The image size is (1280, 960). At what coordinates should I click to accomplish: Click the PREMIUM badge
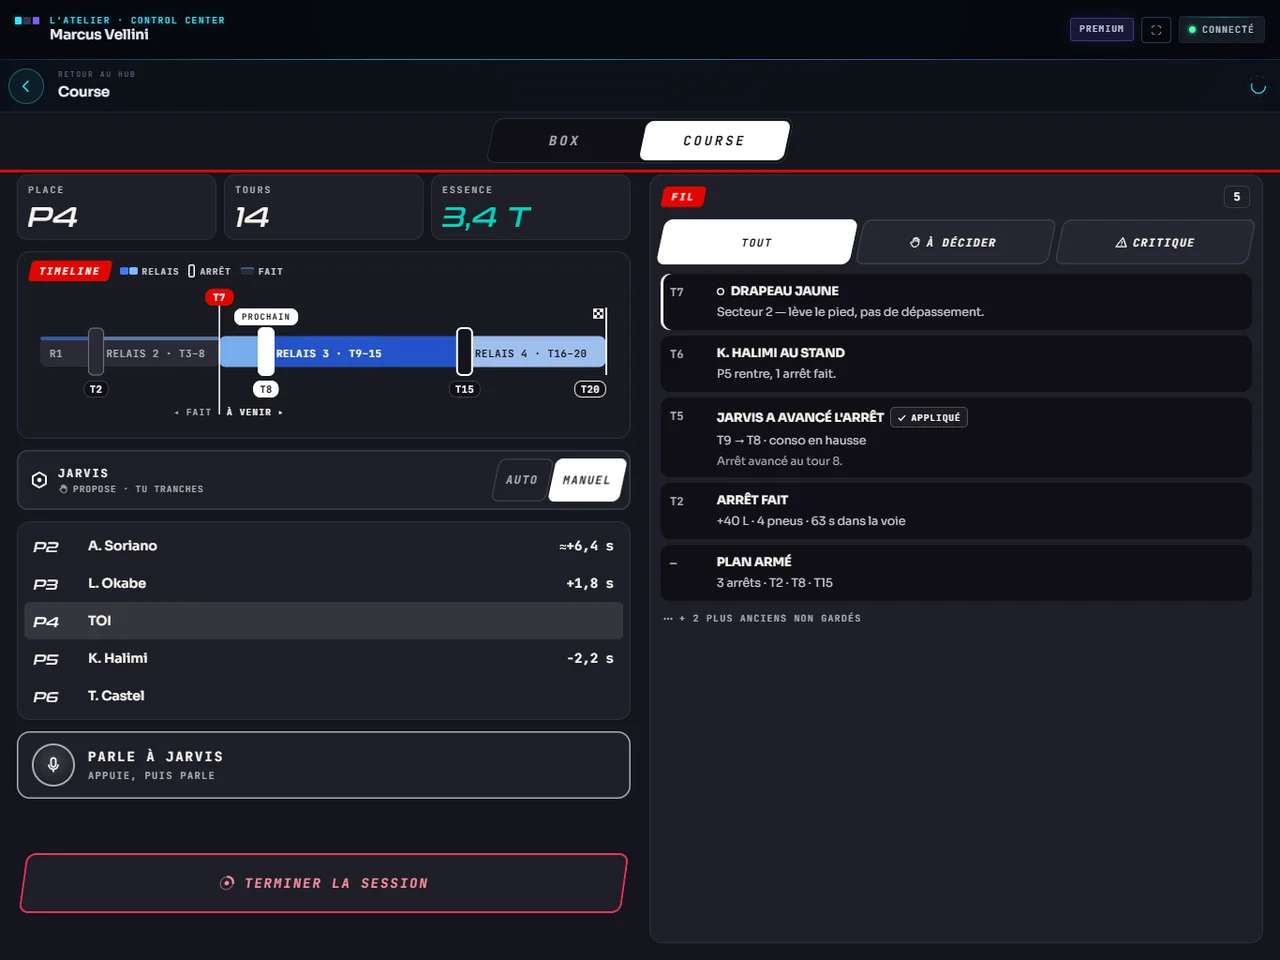coord(1102,29)
